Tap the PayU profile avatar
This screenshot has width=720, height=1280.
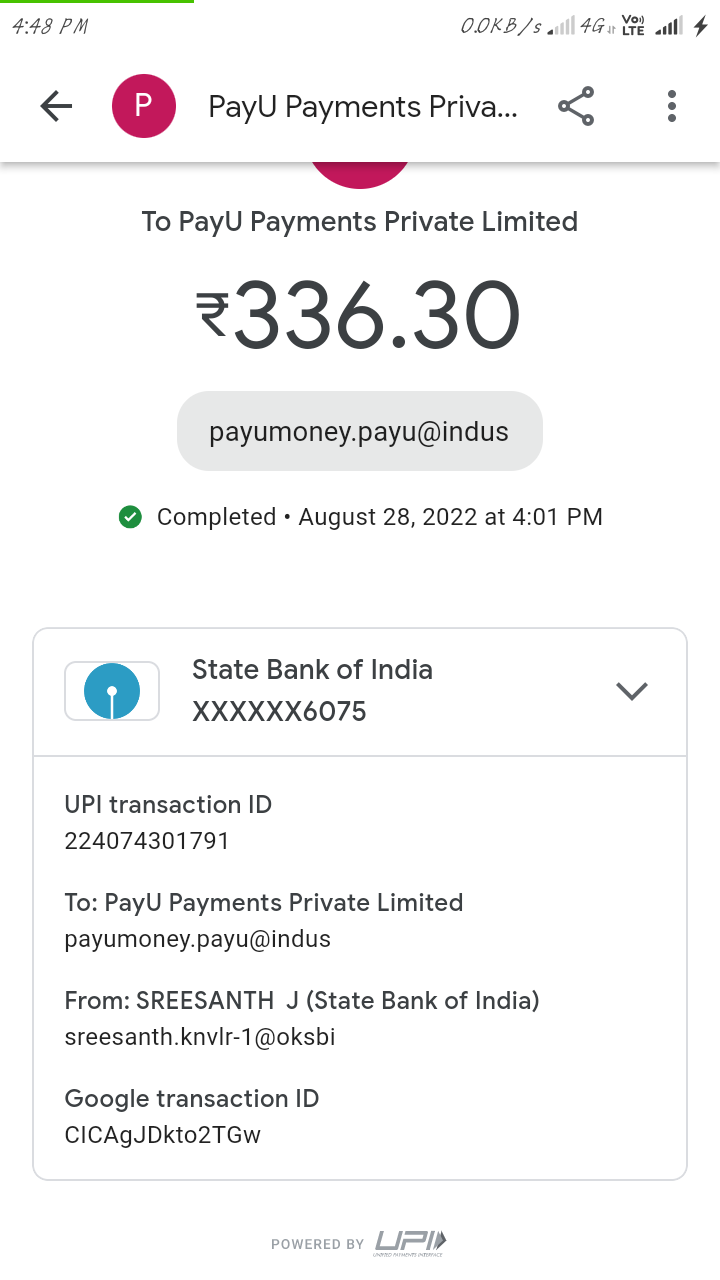pyautogui.click(x=143, y=106)
